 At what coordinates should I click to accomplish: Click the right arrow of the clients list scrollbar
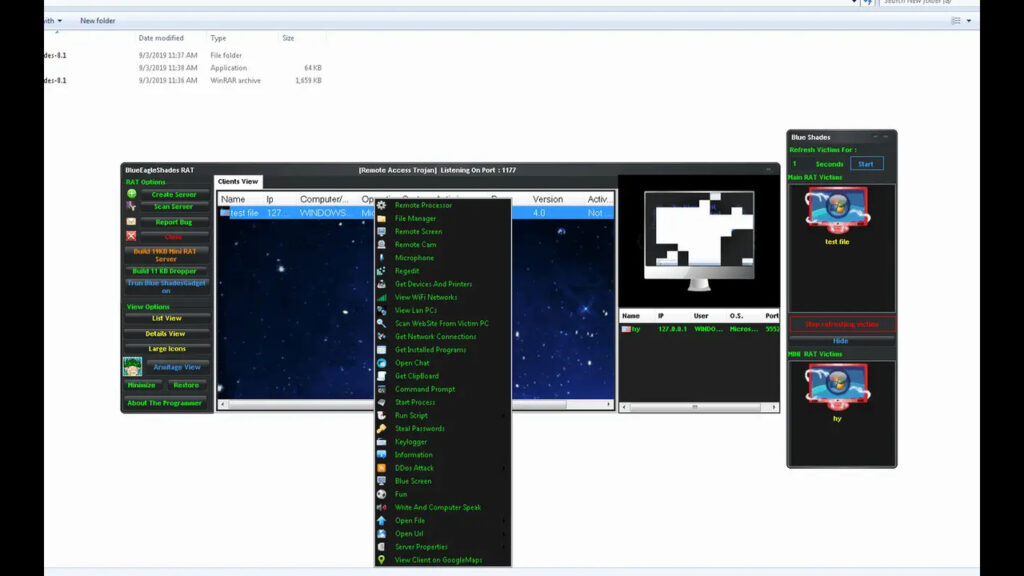click(x=609, y=404)
